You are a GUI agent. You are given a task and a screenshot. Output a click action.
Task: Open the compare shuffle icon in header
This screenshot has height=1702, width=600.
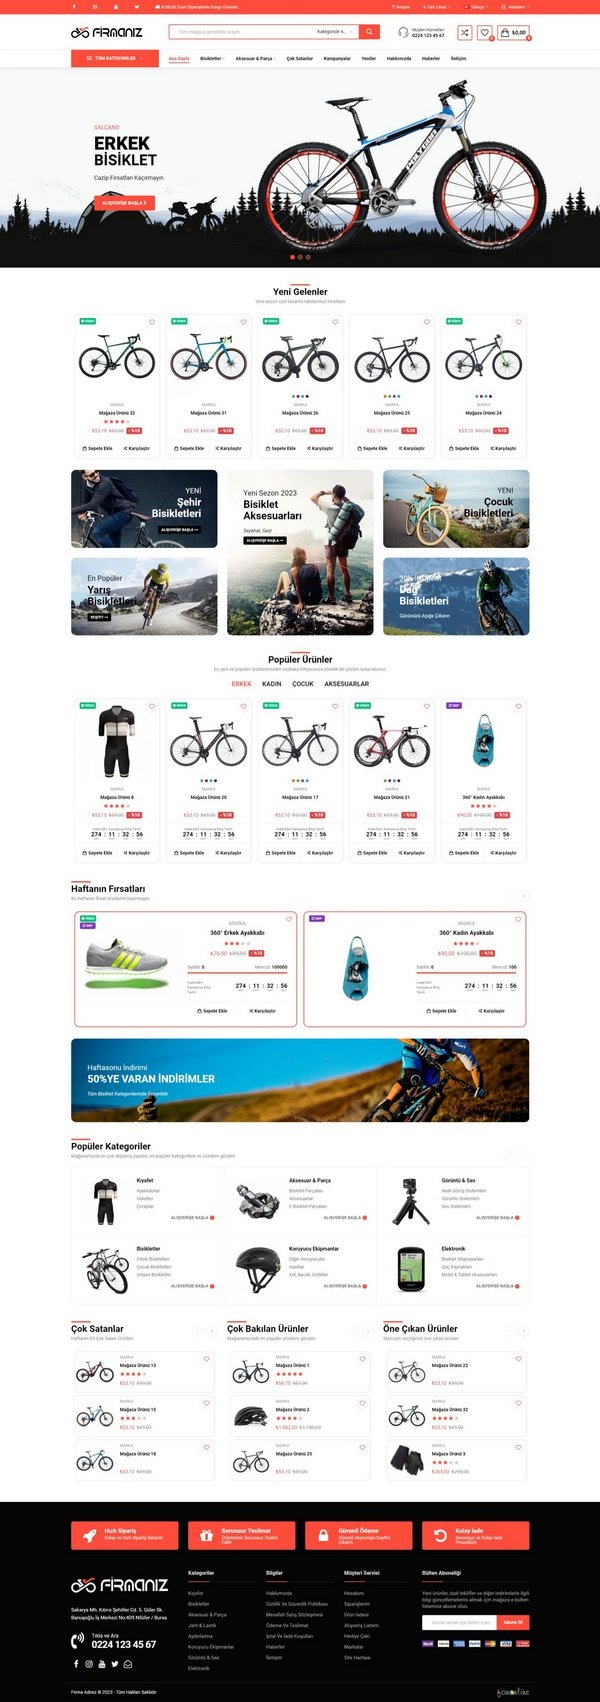[x=465, y=33]
